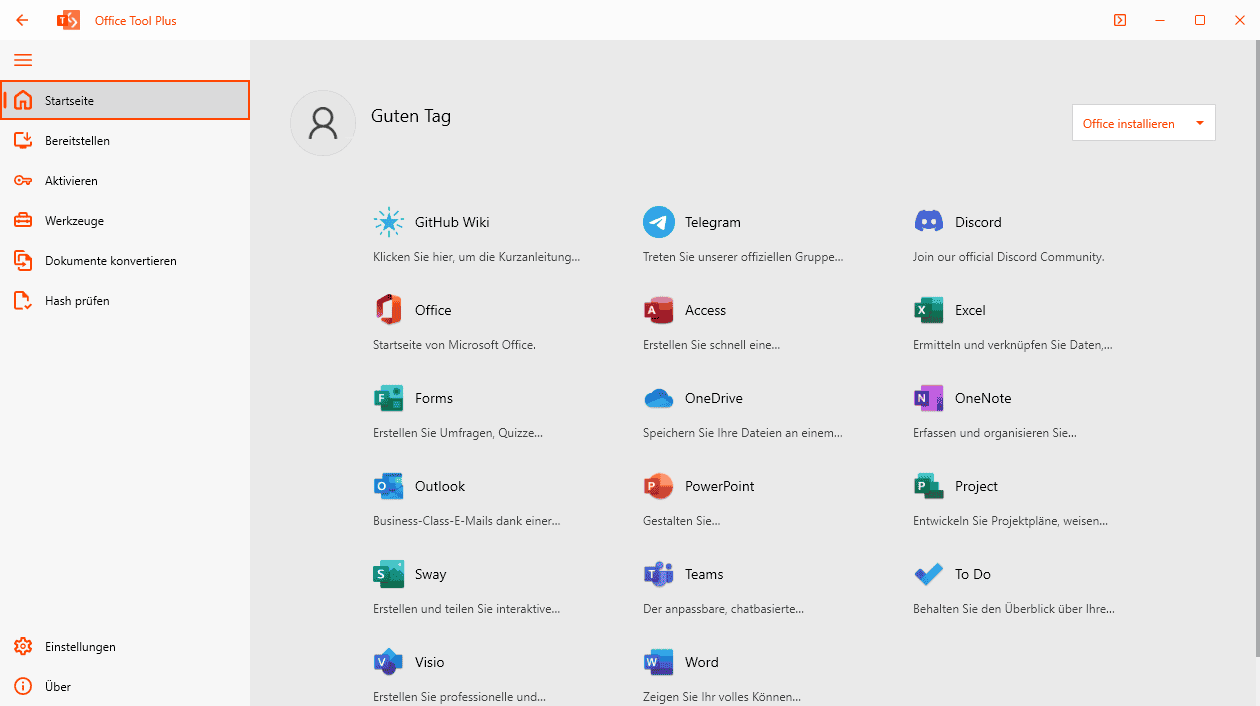
Task: Open the Discord icon
Action: (x=928, y=222)
